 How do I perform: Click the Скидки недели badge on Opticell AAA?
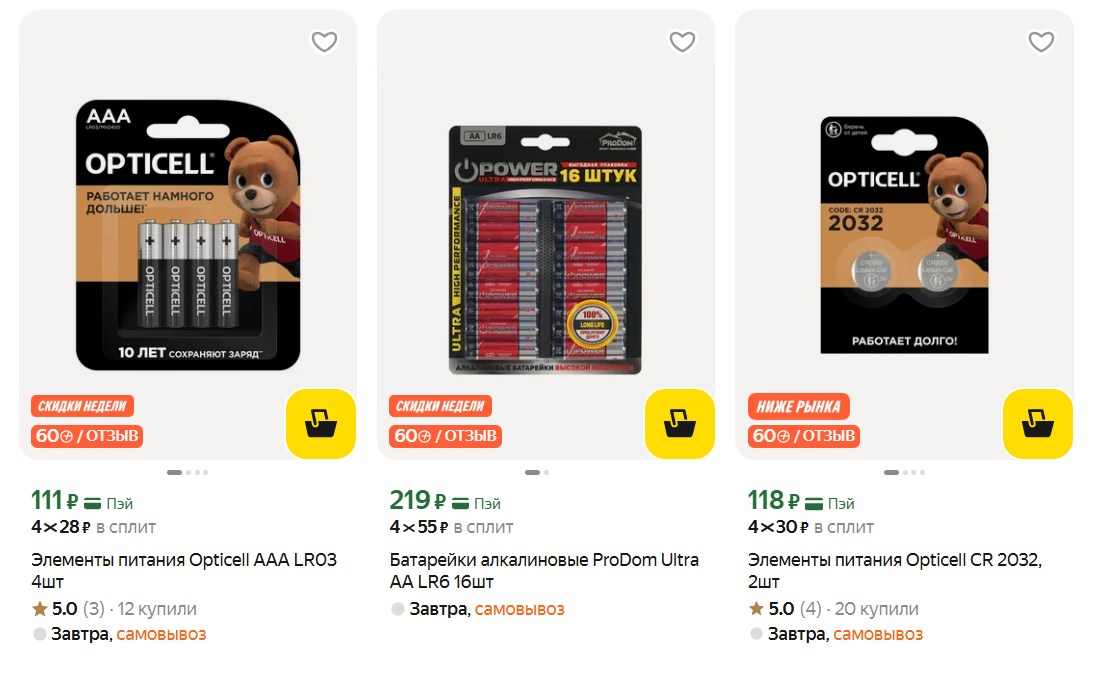tap(82, 406)
